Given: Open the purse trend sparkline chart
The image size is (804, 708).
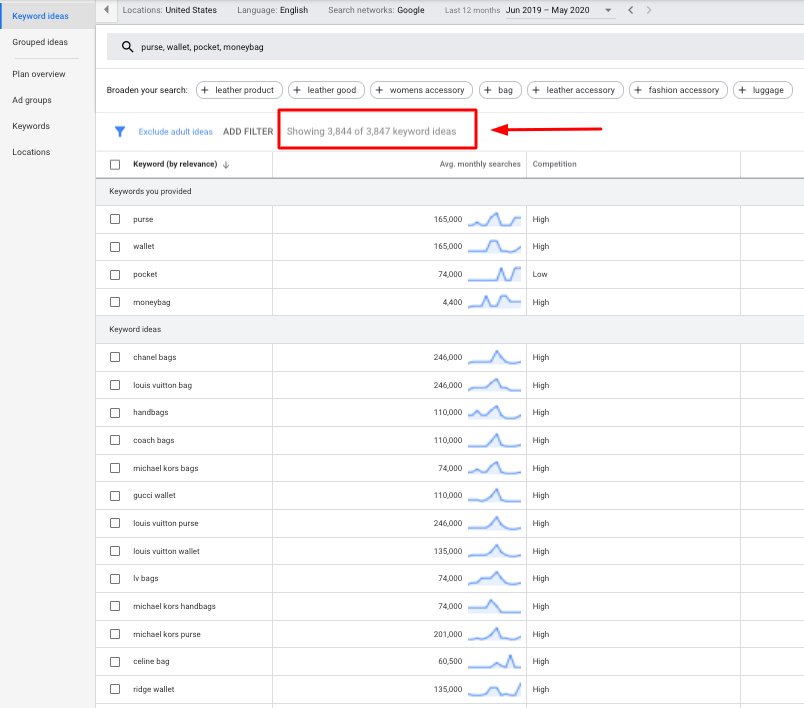Looking at the screenshot, I should tap(497, 219).
